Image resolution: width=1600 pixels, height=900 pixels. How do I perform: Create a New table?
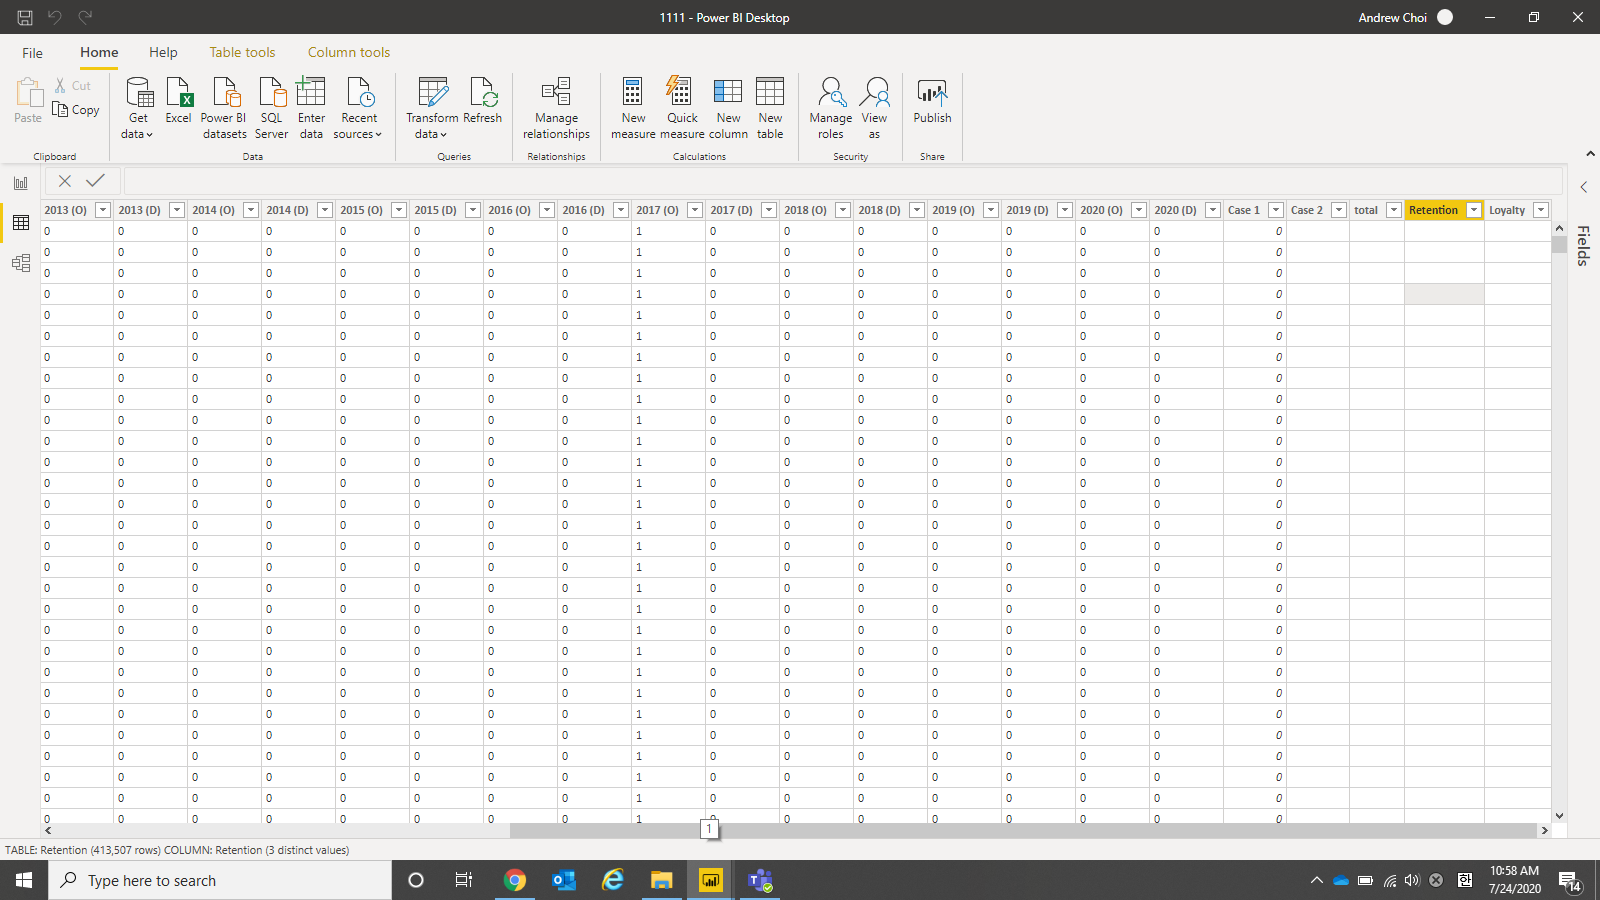click(770, 108)
